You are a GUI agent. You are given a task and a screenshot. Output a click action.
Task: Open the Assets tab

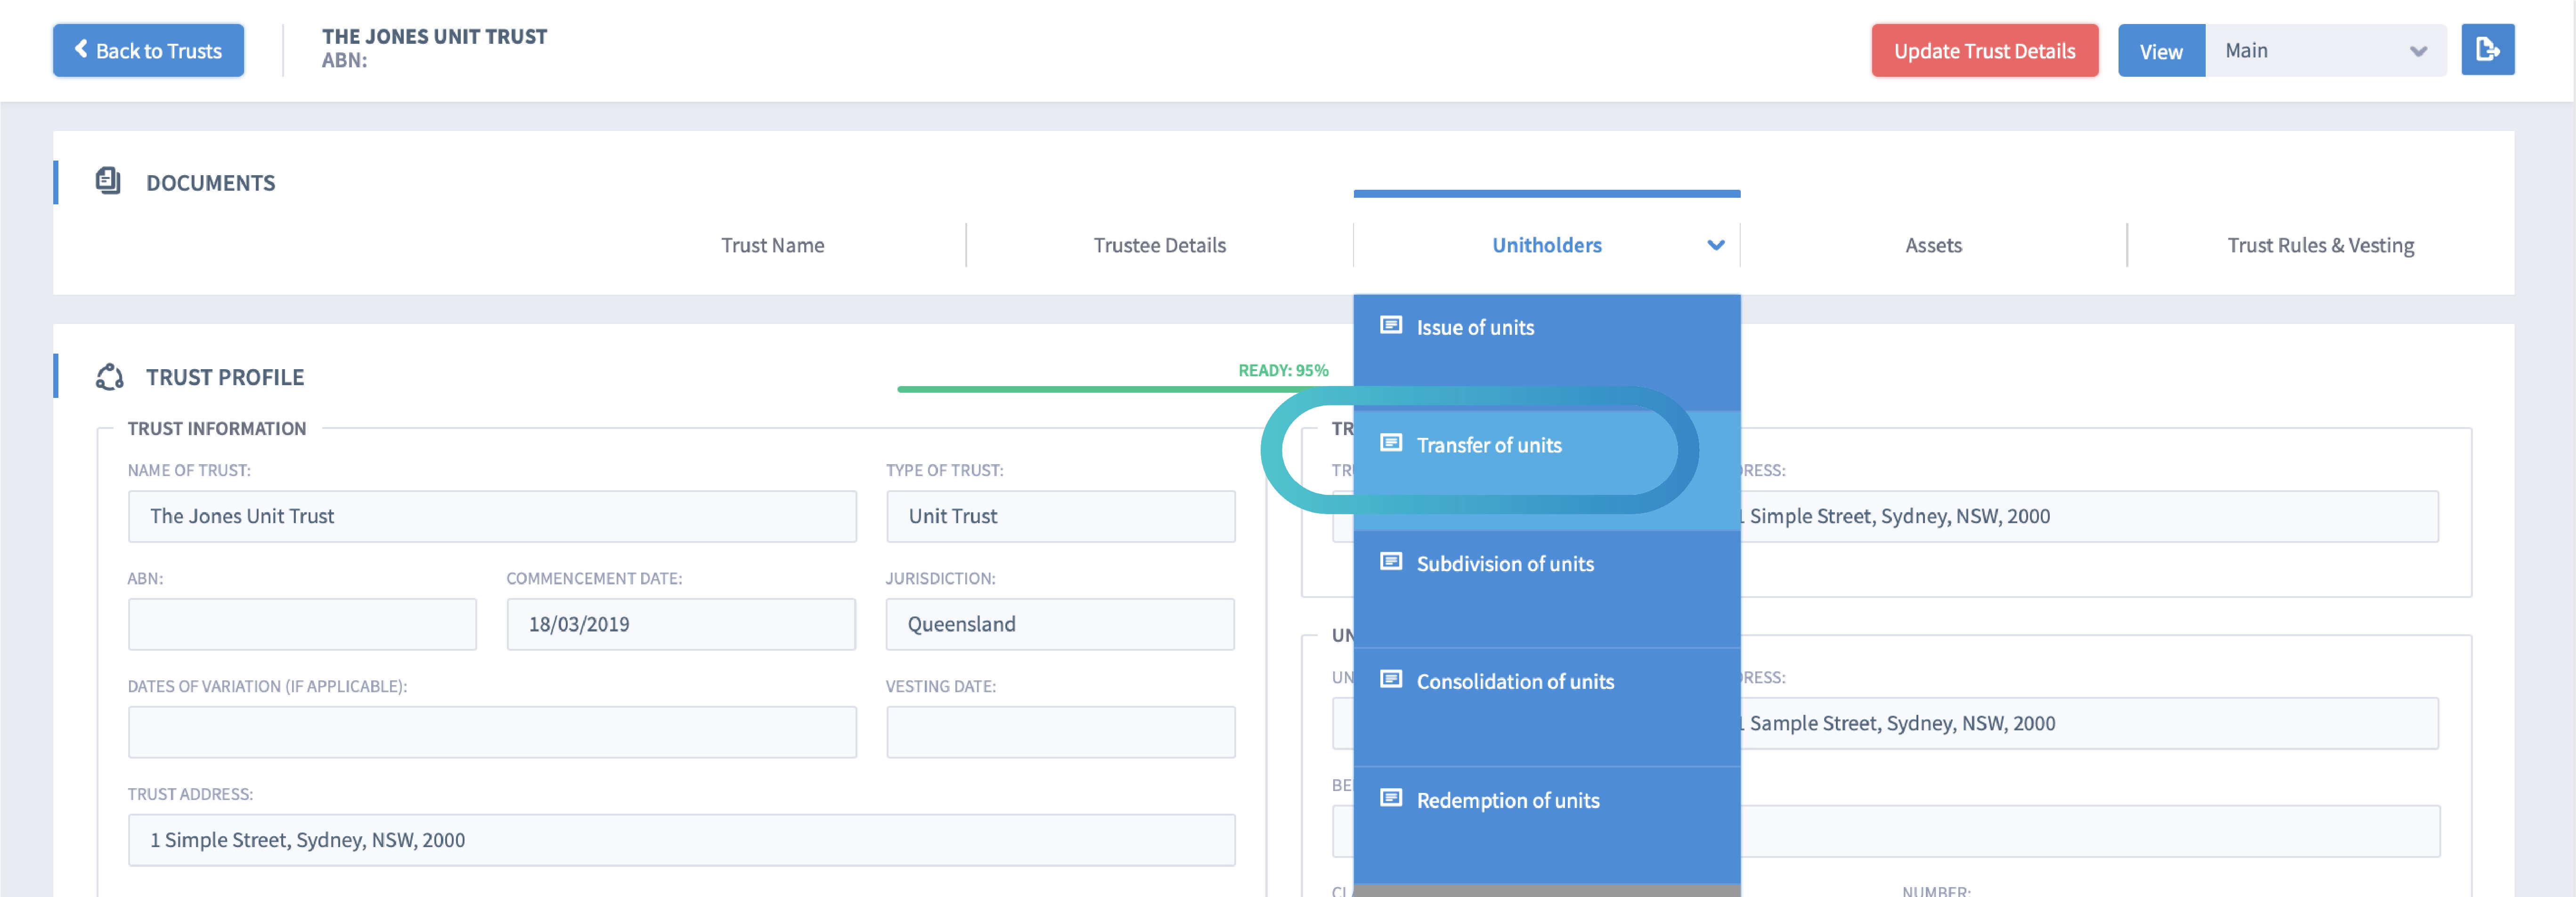pos(1933,245)
